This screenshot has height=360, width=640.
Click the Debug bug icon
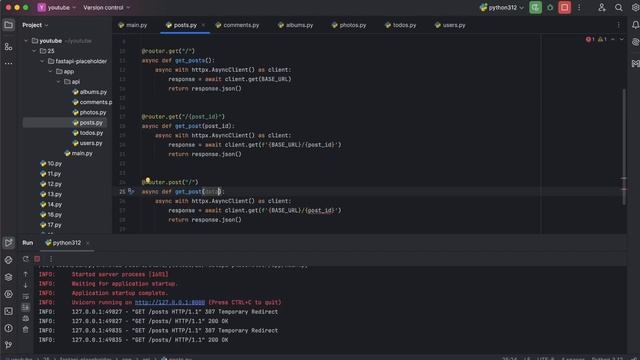(x=550, y=7)
